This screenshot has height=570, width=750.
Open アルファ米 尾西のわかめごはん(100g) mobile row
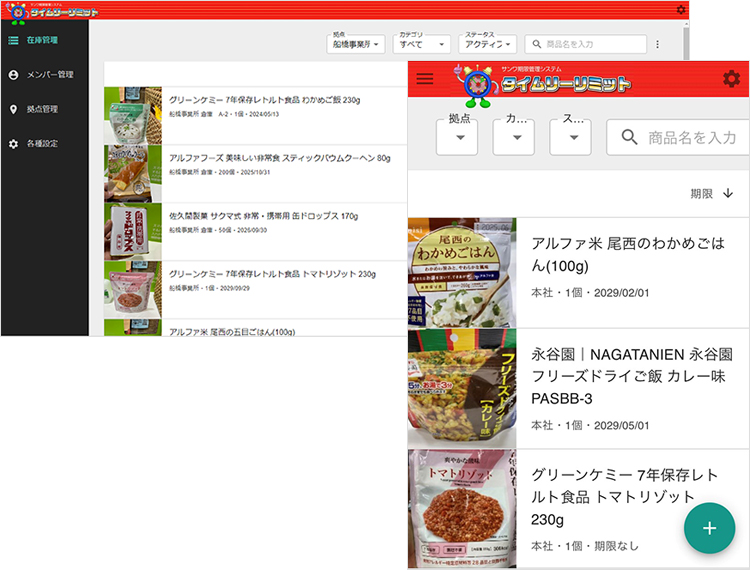[x=578, y=273]
